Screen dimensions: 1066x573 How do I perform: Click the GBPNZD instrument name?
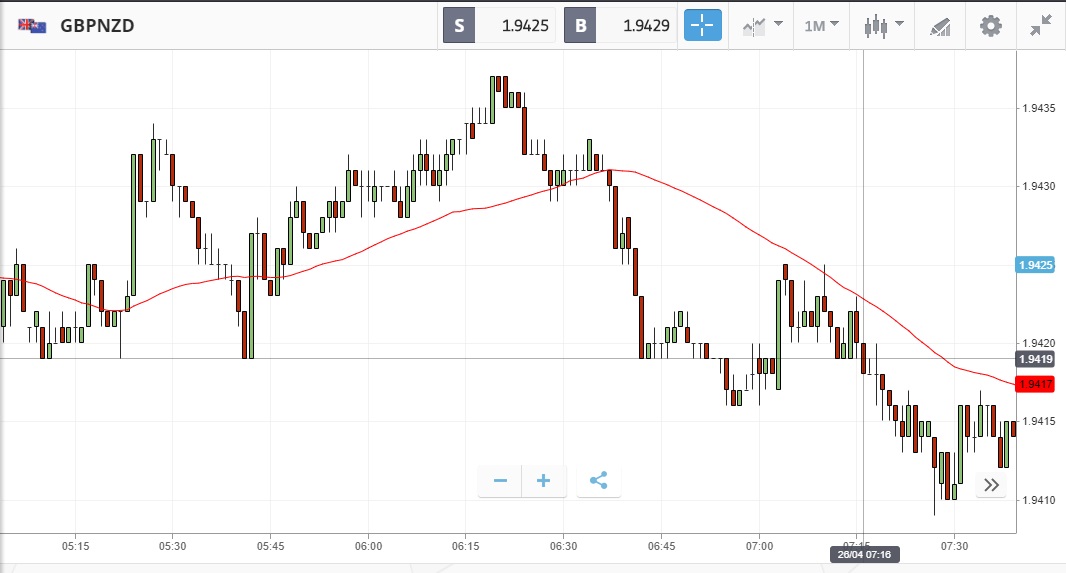pyautogui.click(x=97, y=26)
